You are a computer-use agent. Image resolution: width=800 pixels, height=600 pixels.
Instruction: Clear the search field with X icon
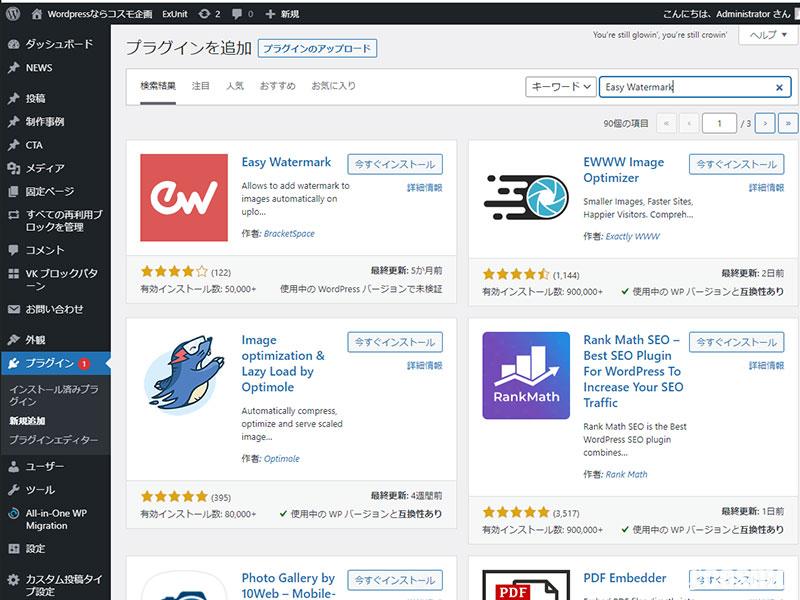tap(779, 87)
